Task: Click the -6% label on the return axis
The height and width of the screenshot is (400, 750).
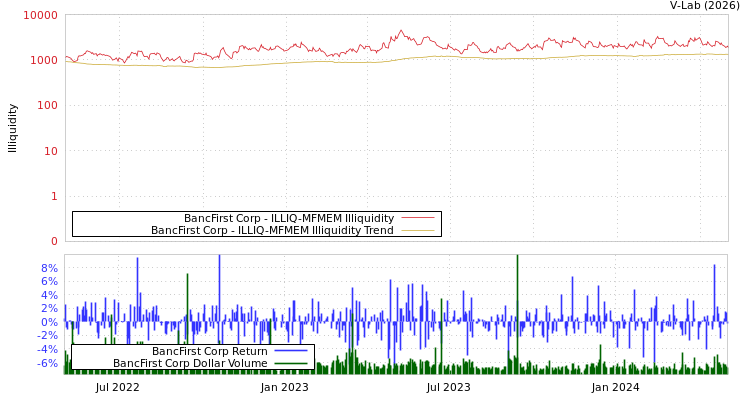Action: [x=47, y=363]
